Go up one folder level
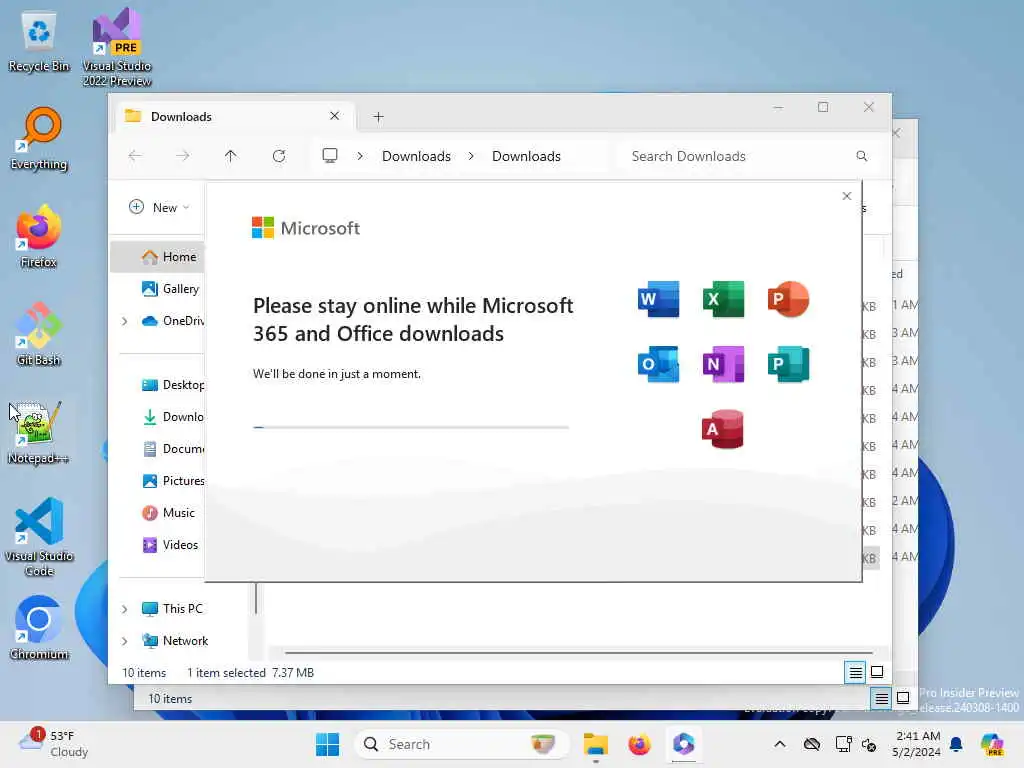The width and height of the screenshot is (1024, 768). [x=231, y=156]
